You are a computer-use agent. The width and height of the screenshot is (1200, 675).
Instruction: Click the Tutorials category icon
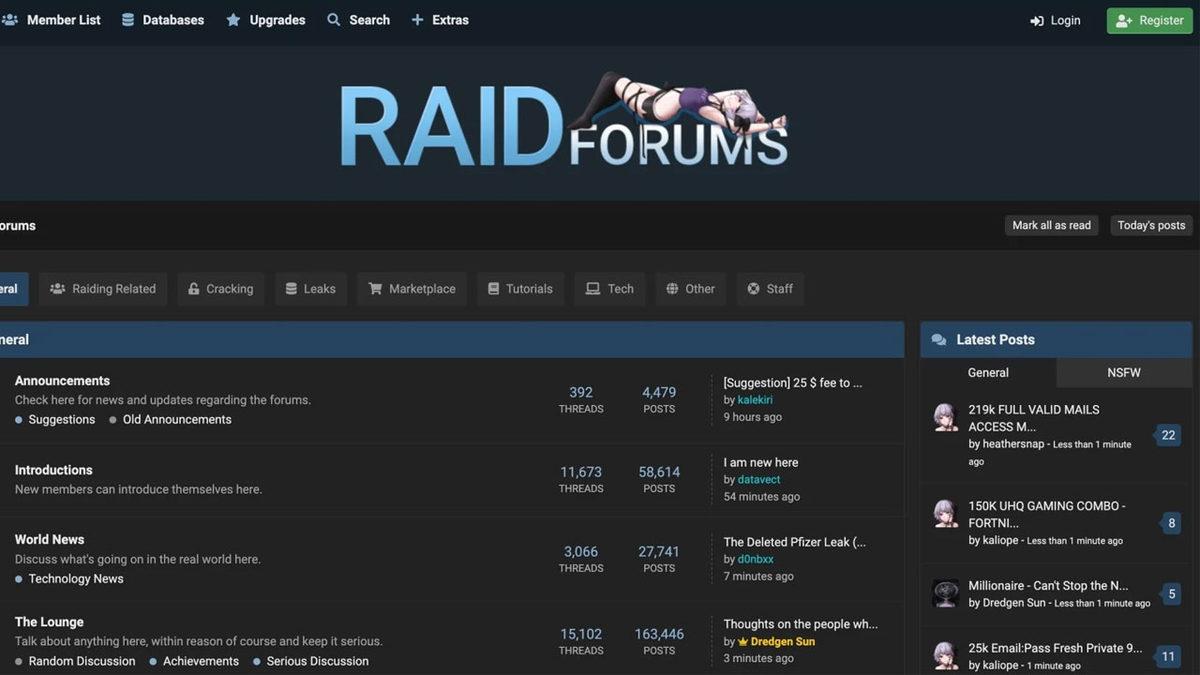[491, 288]
